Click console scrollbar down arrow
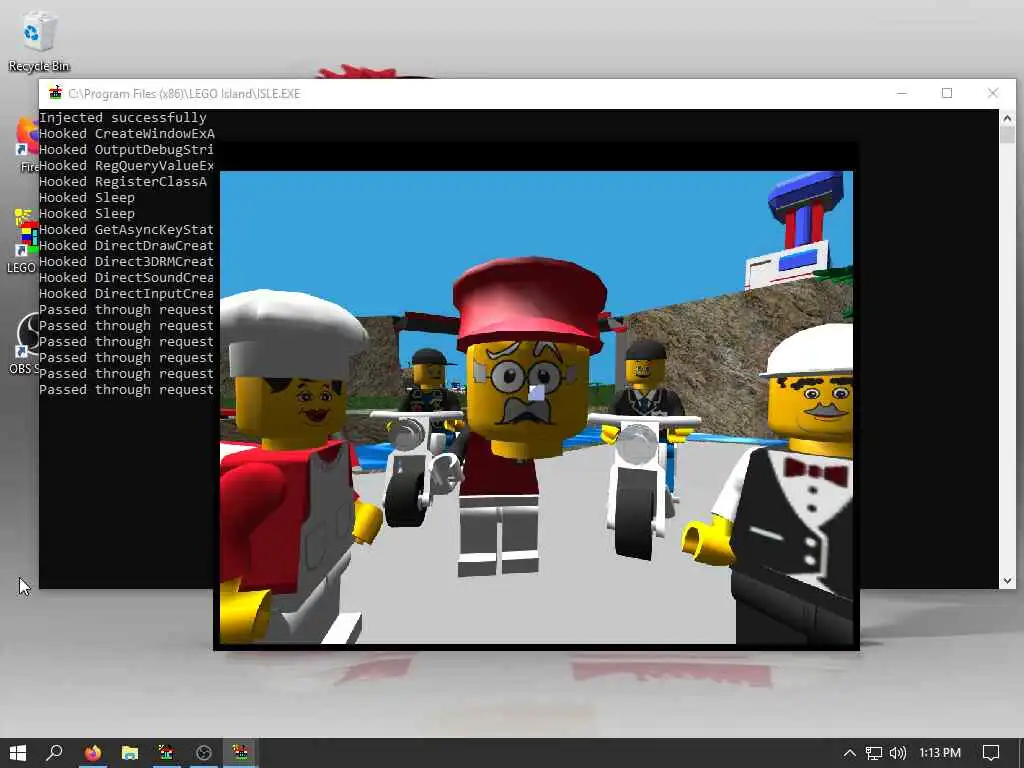This screenshot has width=1024, height=768. click(1007, 580)
